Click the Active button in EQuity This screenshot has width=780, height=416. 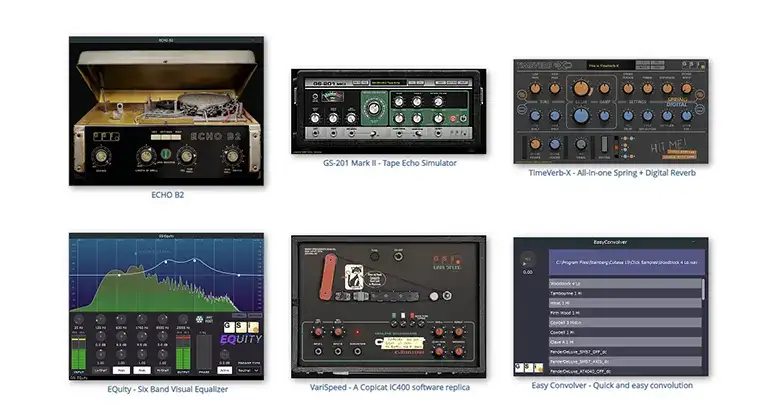225,370
